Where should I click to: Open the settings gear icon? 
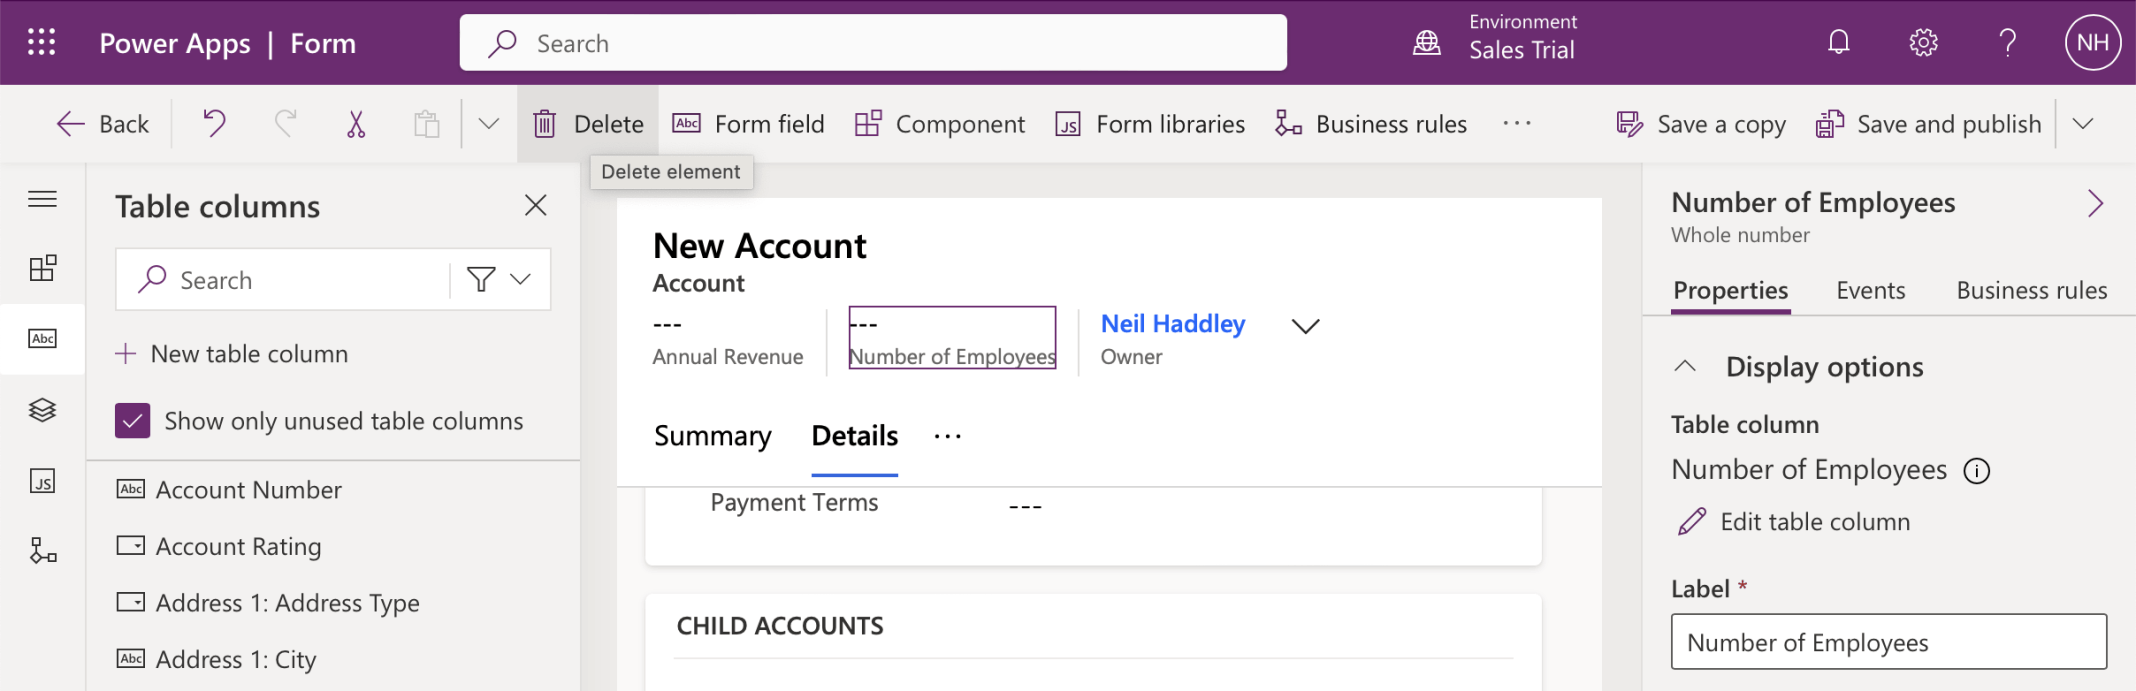[x=1923, y=42]
